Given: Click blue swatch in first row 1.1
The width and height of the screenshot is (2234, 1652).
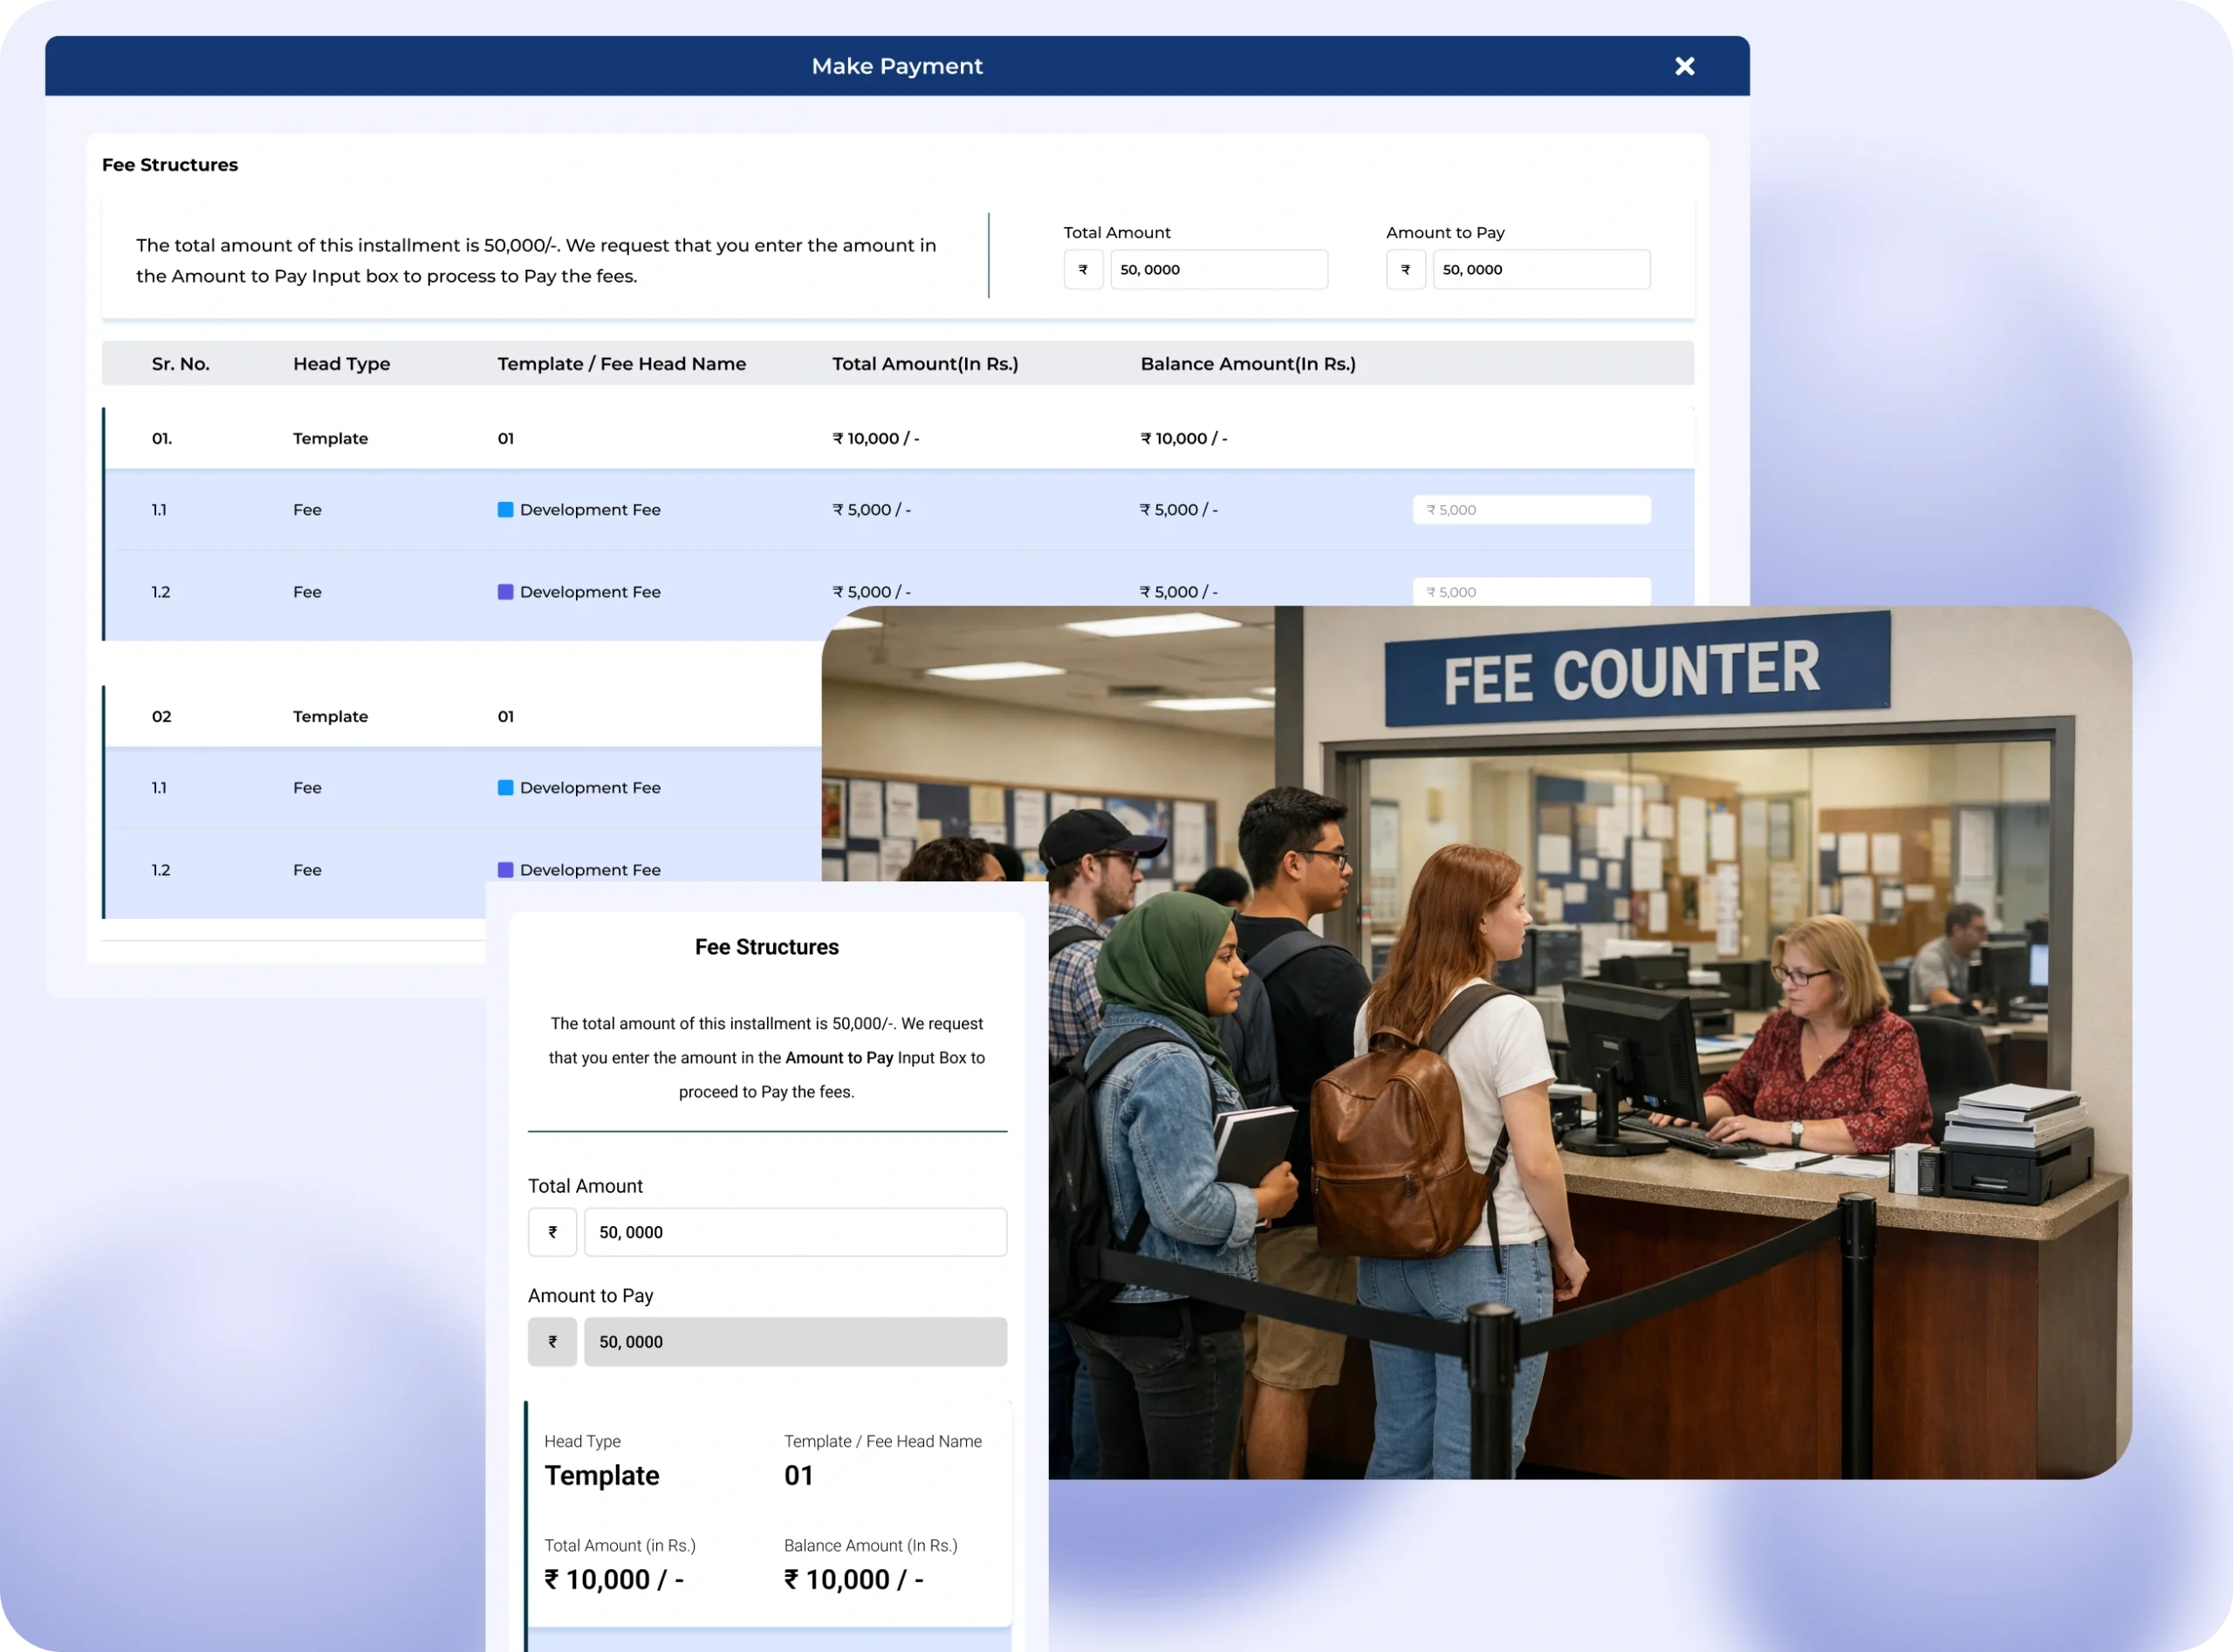Looking at the screenshot, I should coord(505,510).
